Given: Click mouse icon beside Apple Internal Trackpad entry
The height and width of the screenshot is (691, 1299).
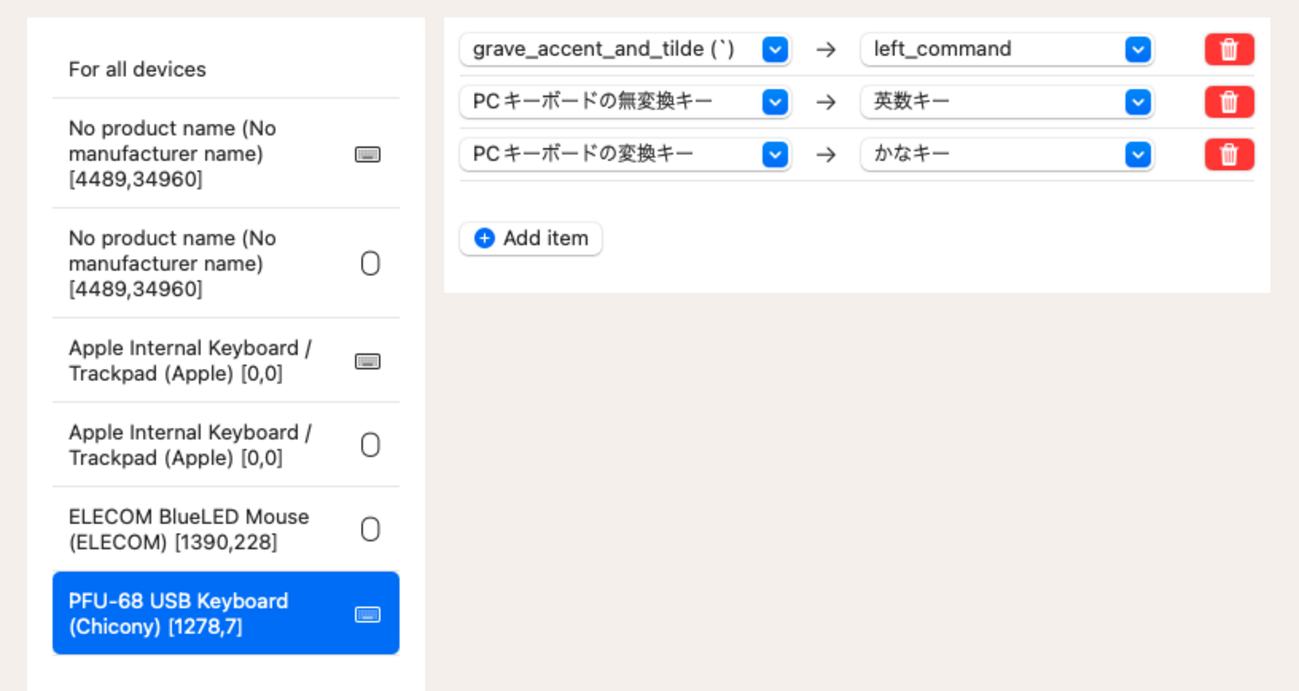Looking at the screenshot, I should tap(370, 445).
